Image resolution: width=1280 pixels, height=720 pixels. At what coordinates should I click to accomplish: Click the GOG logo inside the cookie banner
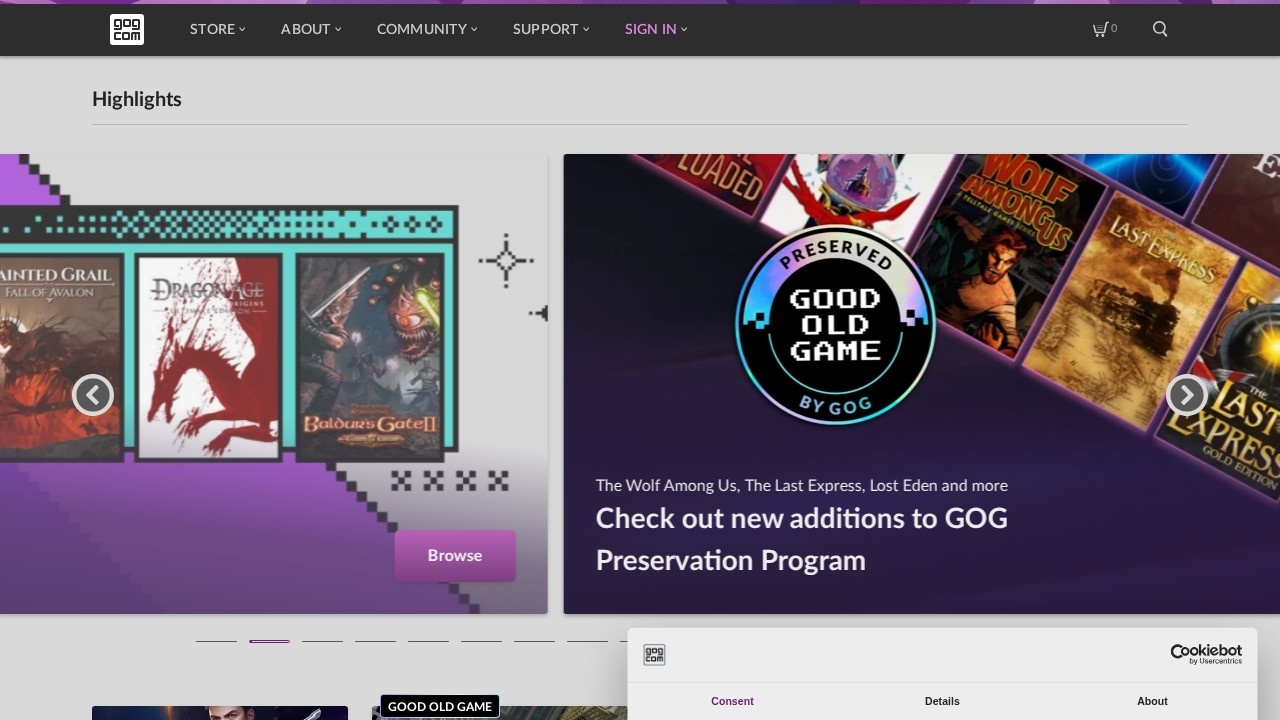tap(655, 655)
